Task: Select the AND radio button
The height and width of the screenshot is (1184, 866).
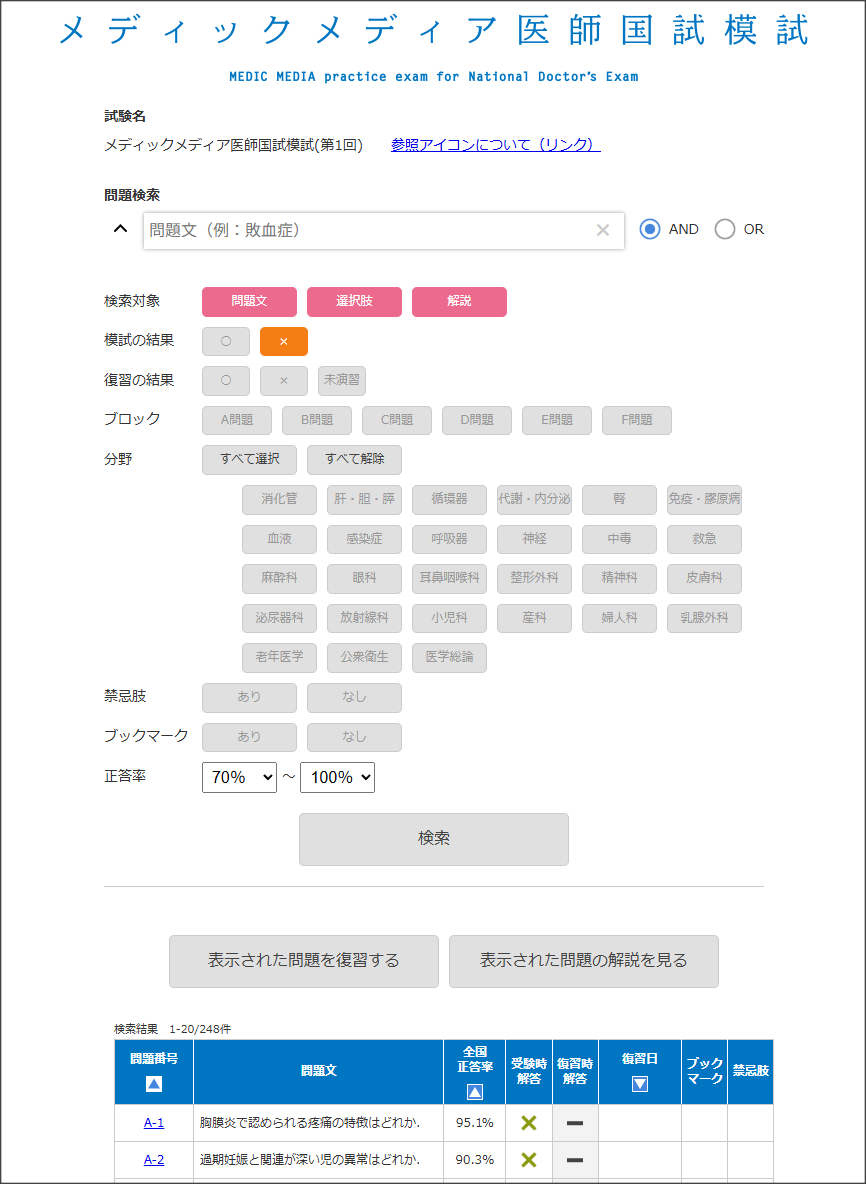Action: [650, 229]
